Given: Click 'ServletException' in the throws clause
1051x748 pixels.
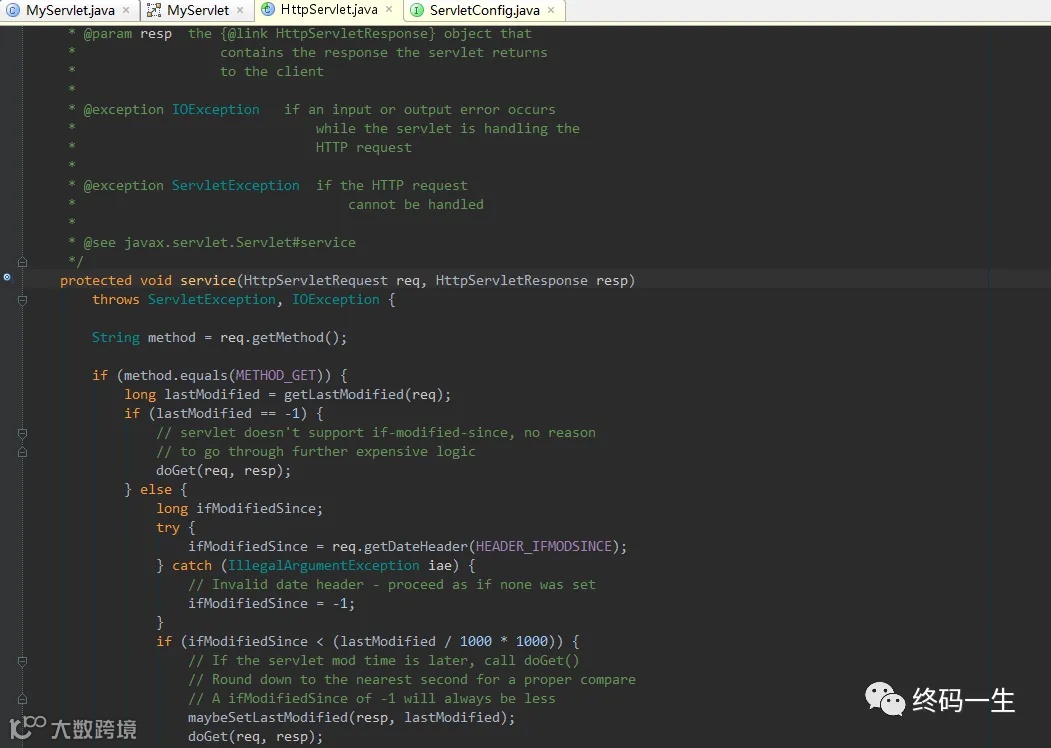Looking at the screenshot, I should pos(211,299).
